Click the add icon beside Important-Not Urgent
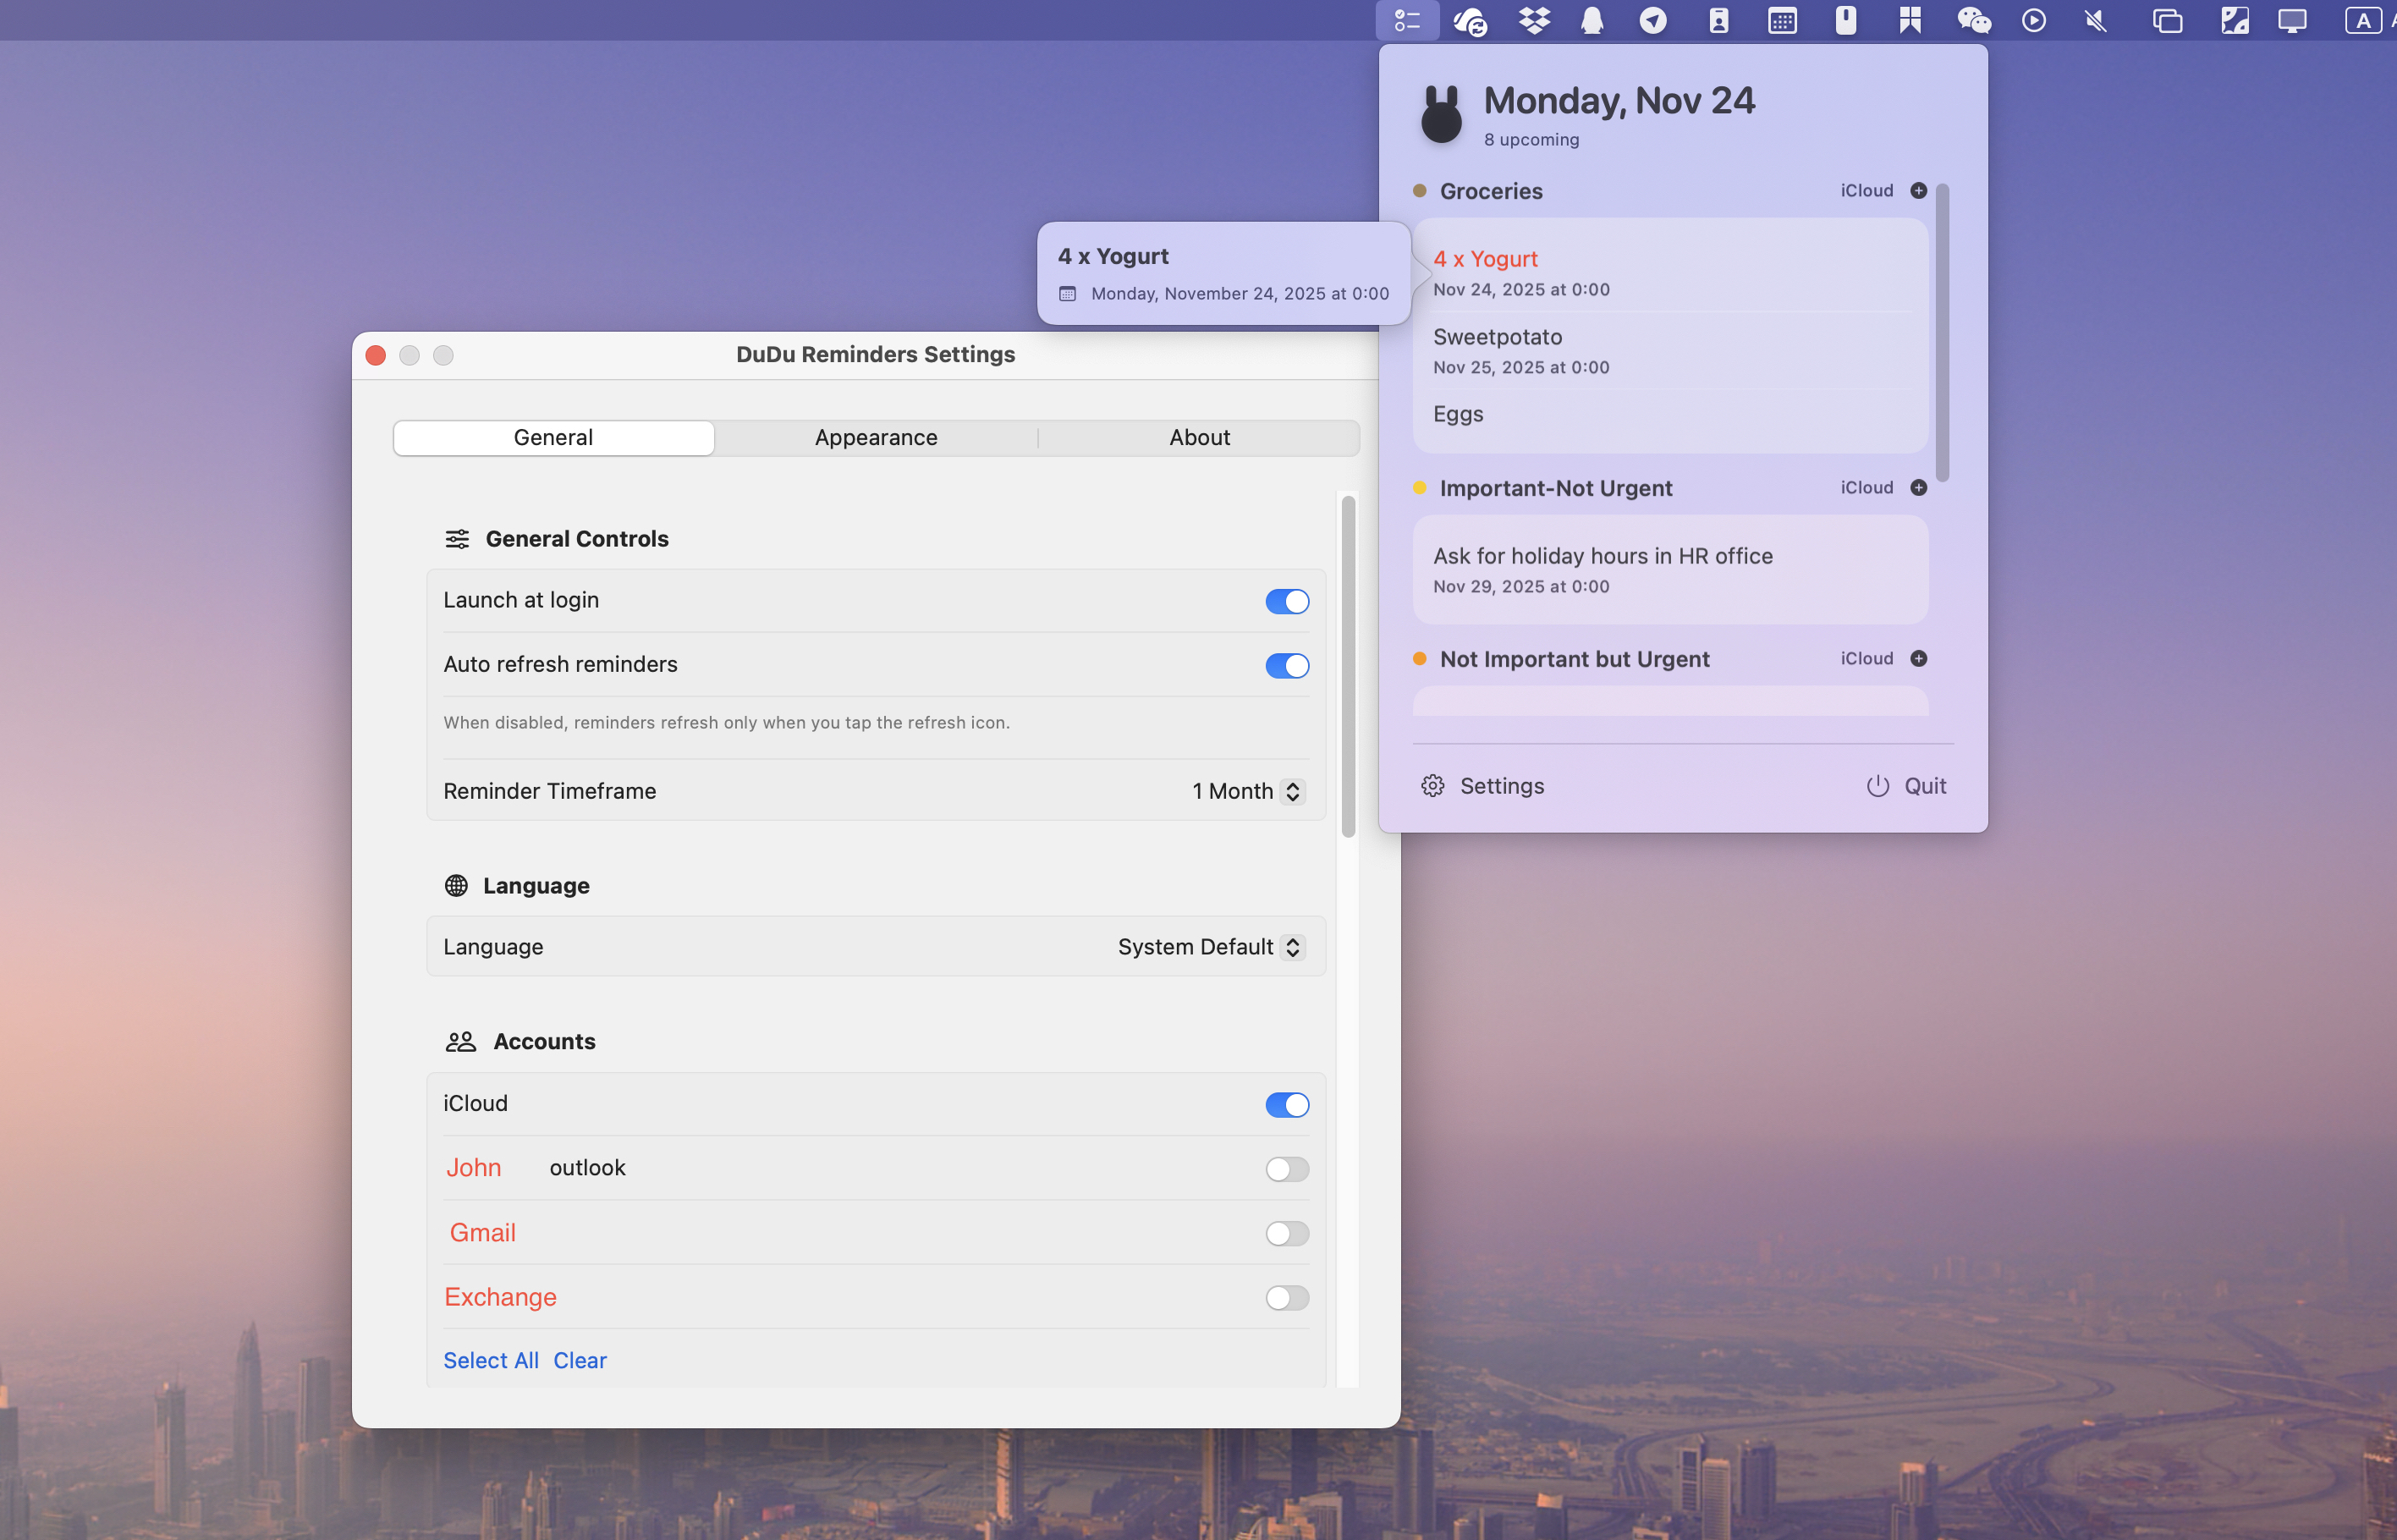Screen dimensions: 2397x1540 click(x=1918, y=488)
